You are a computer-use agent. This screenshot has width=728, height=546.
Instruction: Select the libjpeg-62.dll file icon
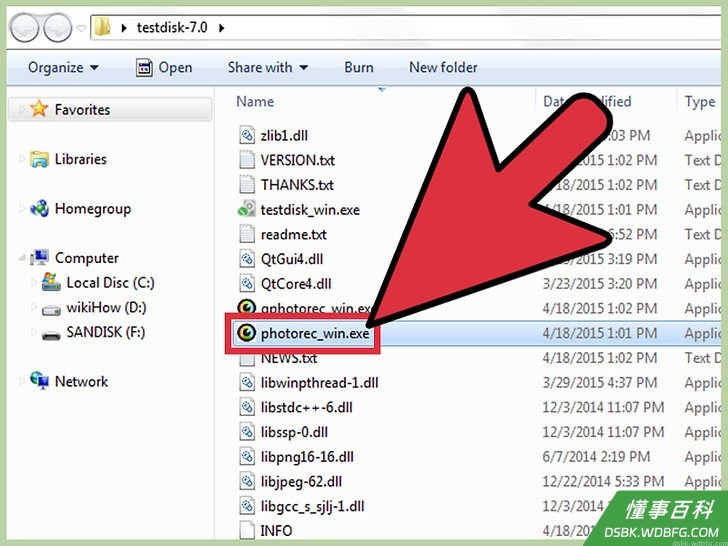[x=247, y=481]
